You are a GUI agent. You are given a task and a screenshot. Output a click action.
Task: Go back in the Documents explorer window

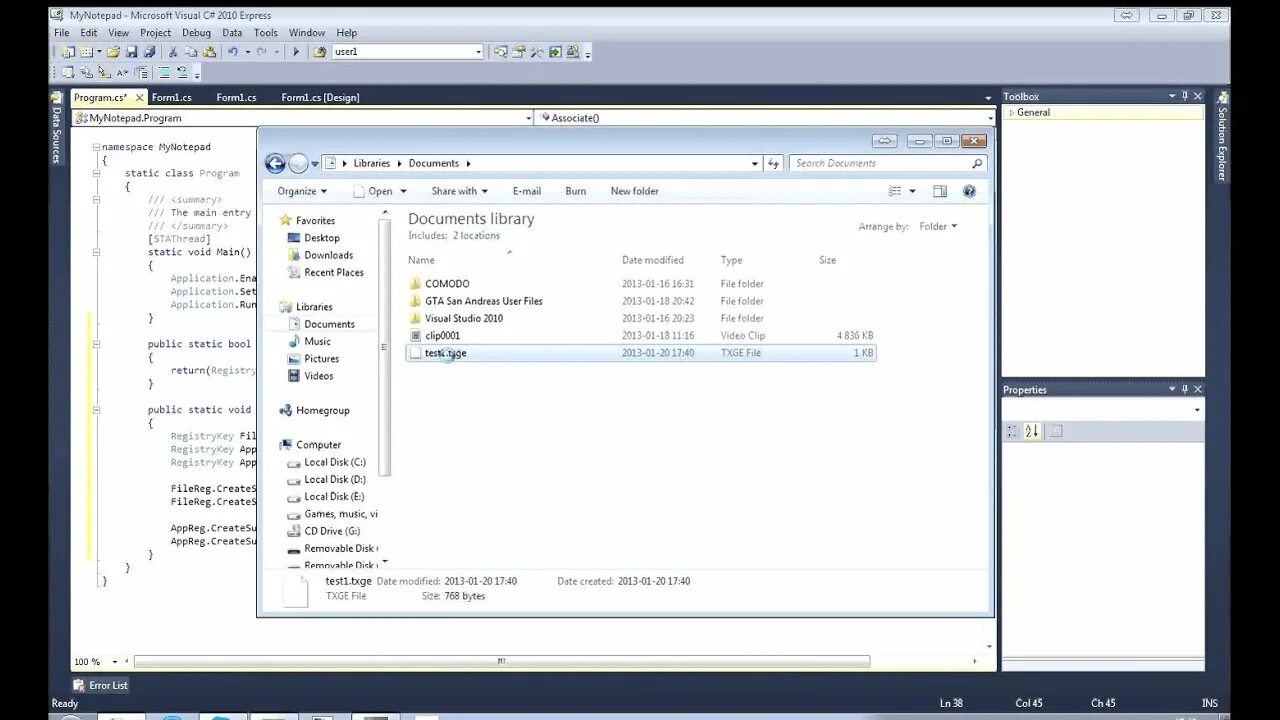pos(276,163)
